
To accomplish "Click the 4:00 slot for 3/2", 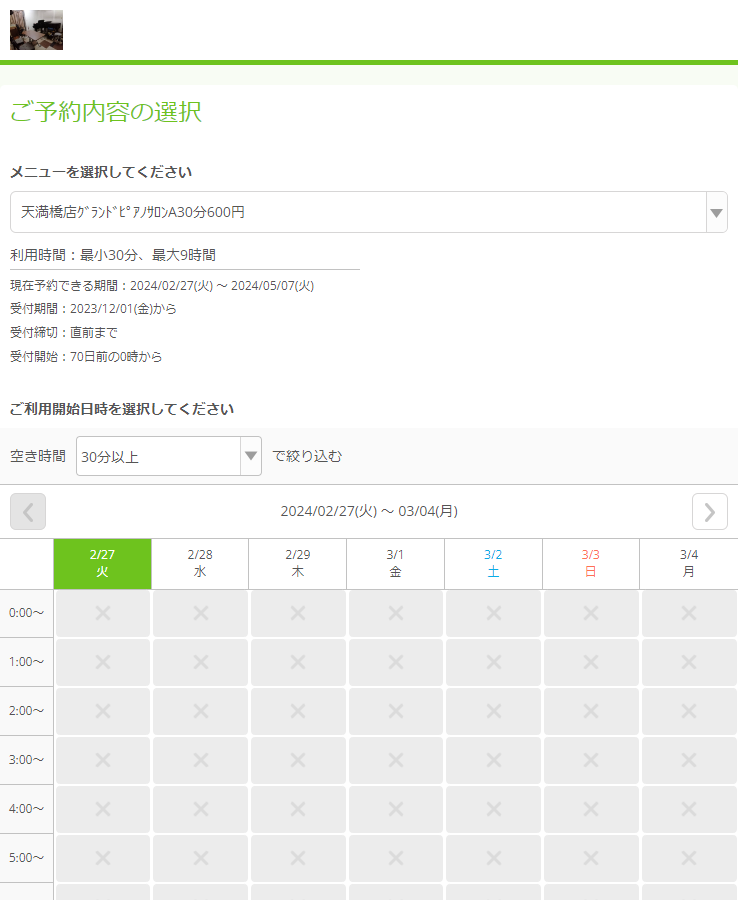I will tap(493, 809).
